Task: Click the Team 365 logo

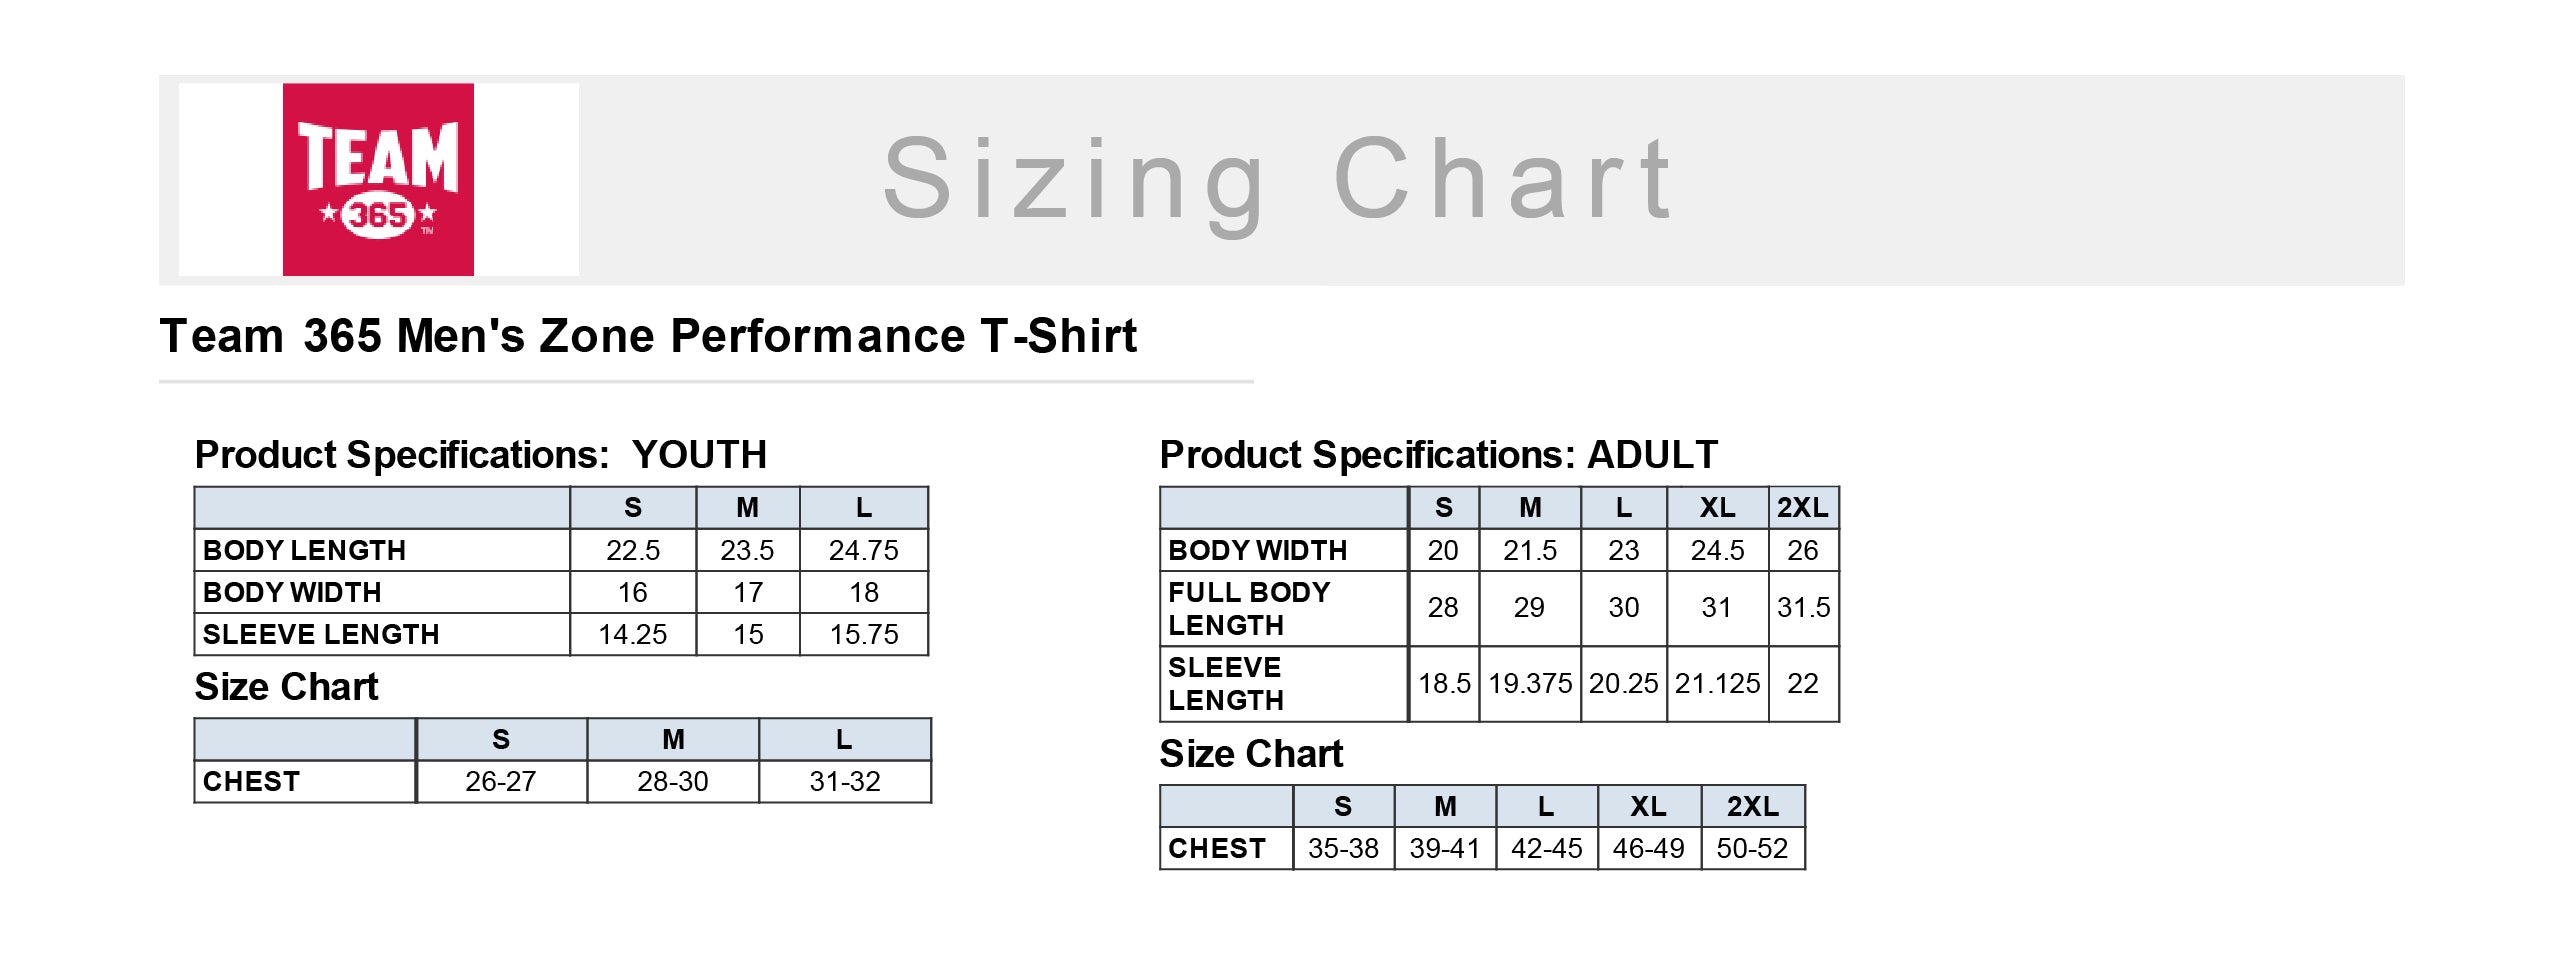Action: coord(378,180)
